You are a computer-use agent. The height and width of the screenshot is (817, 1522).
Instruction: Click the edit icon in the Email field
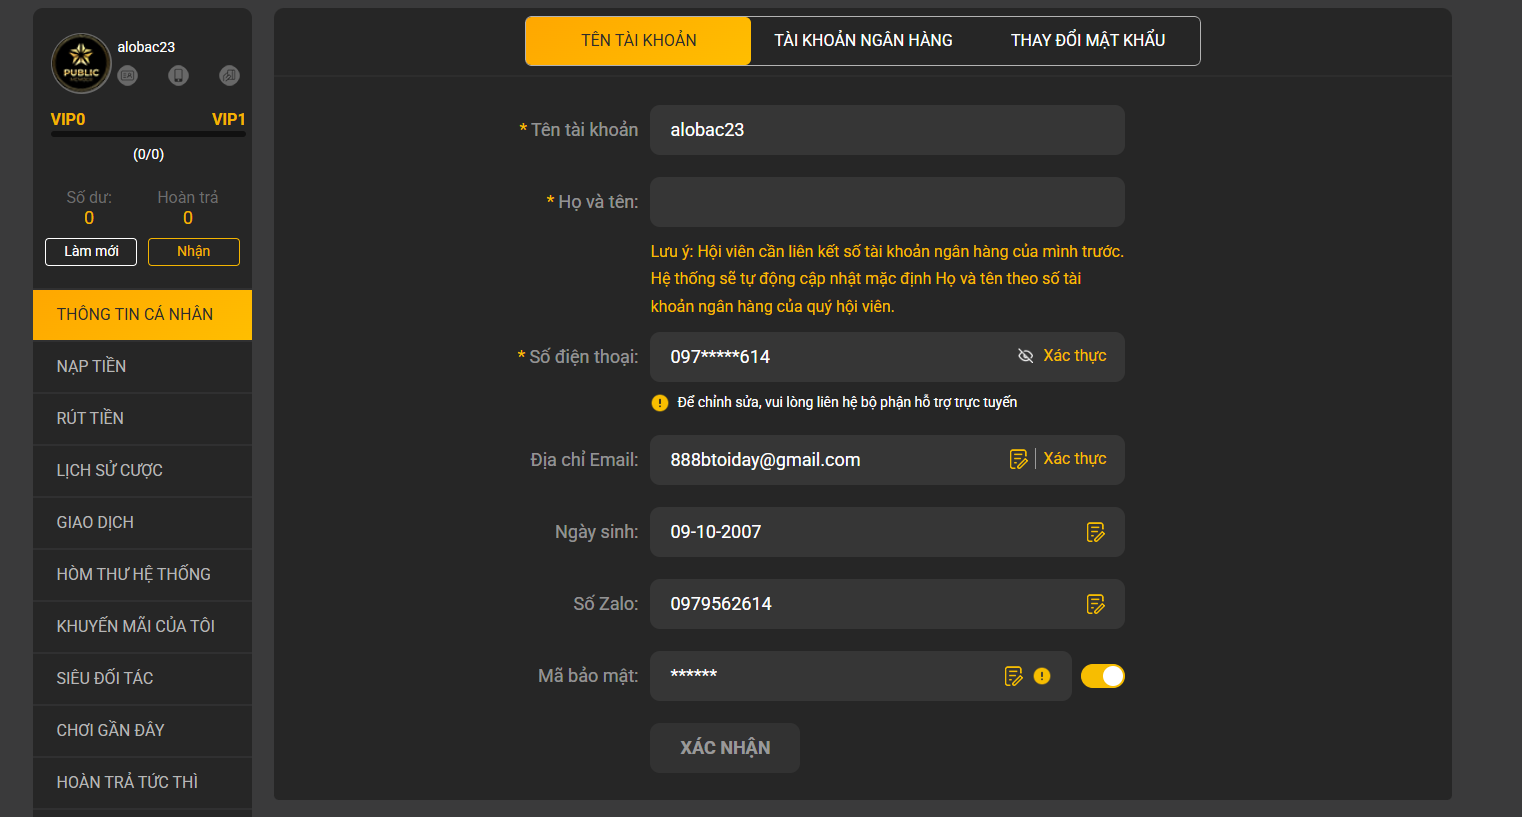click(x=1018, y=459)
